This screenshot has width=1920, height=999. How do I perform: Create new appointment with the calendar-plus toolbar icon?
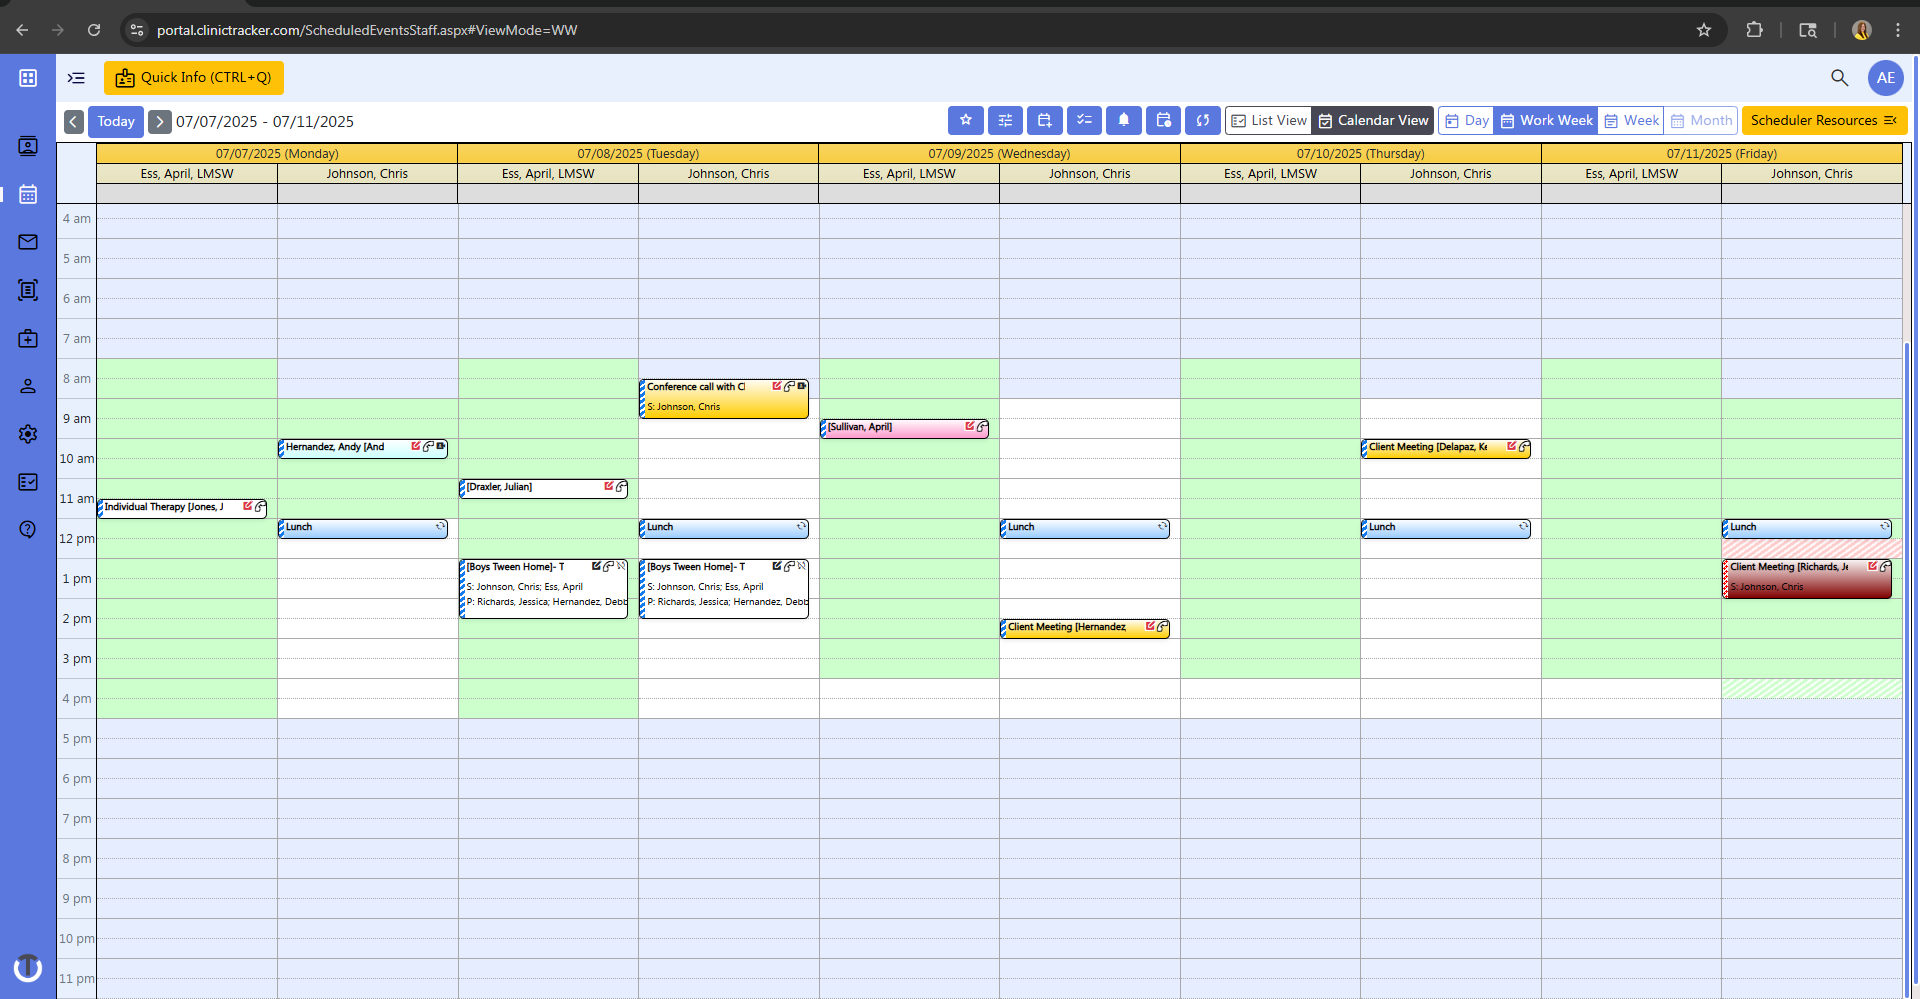tap(1044, 120)
